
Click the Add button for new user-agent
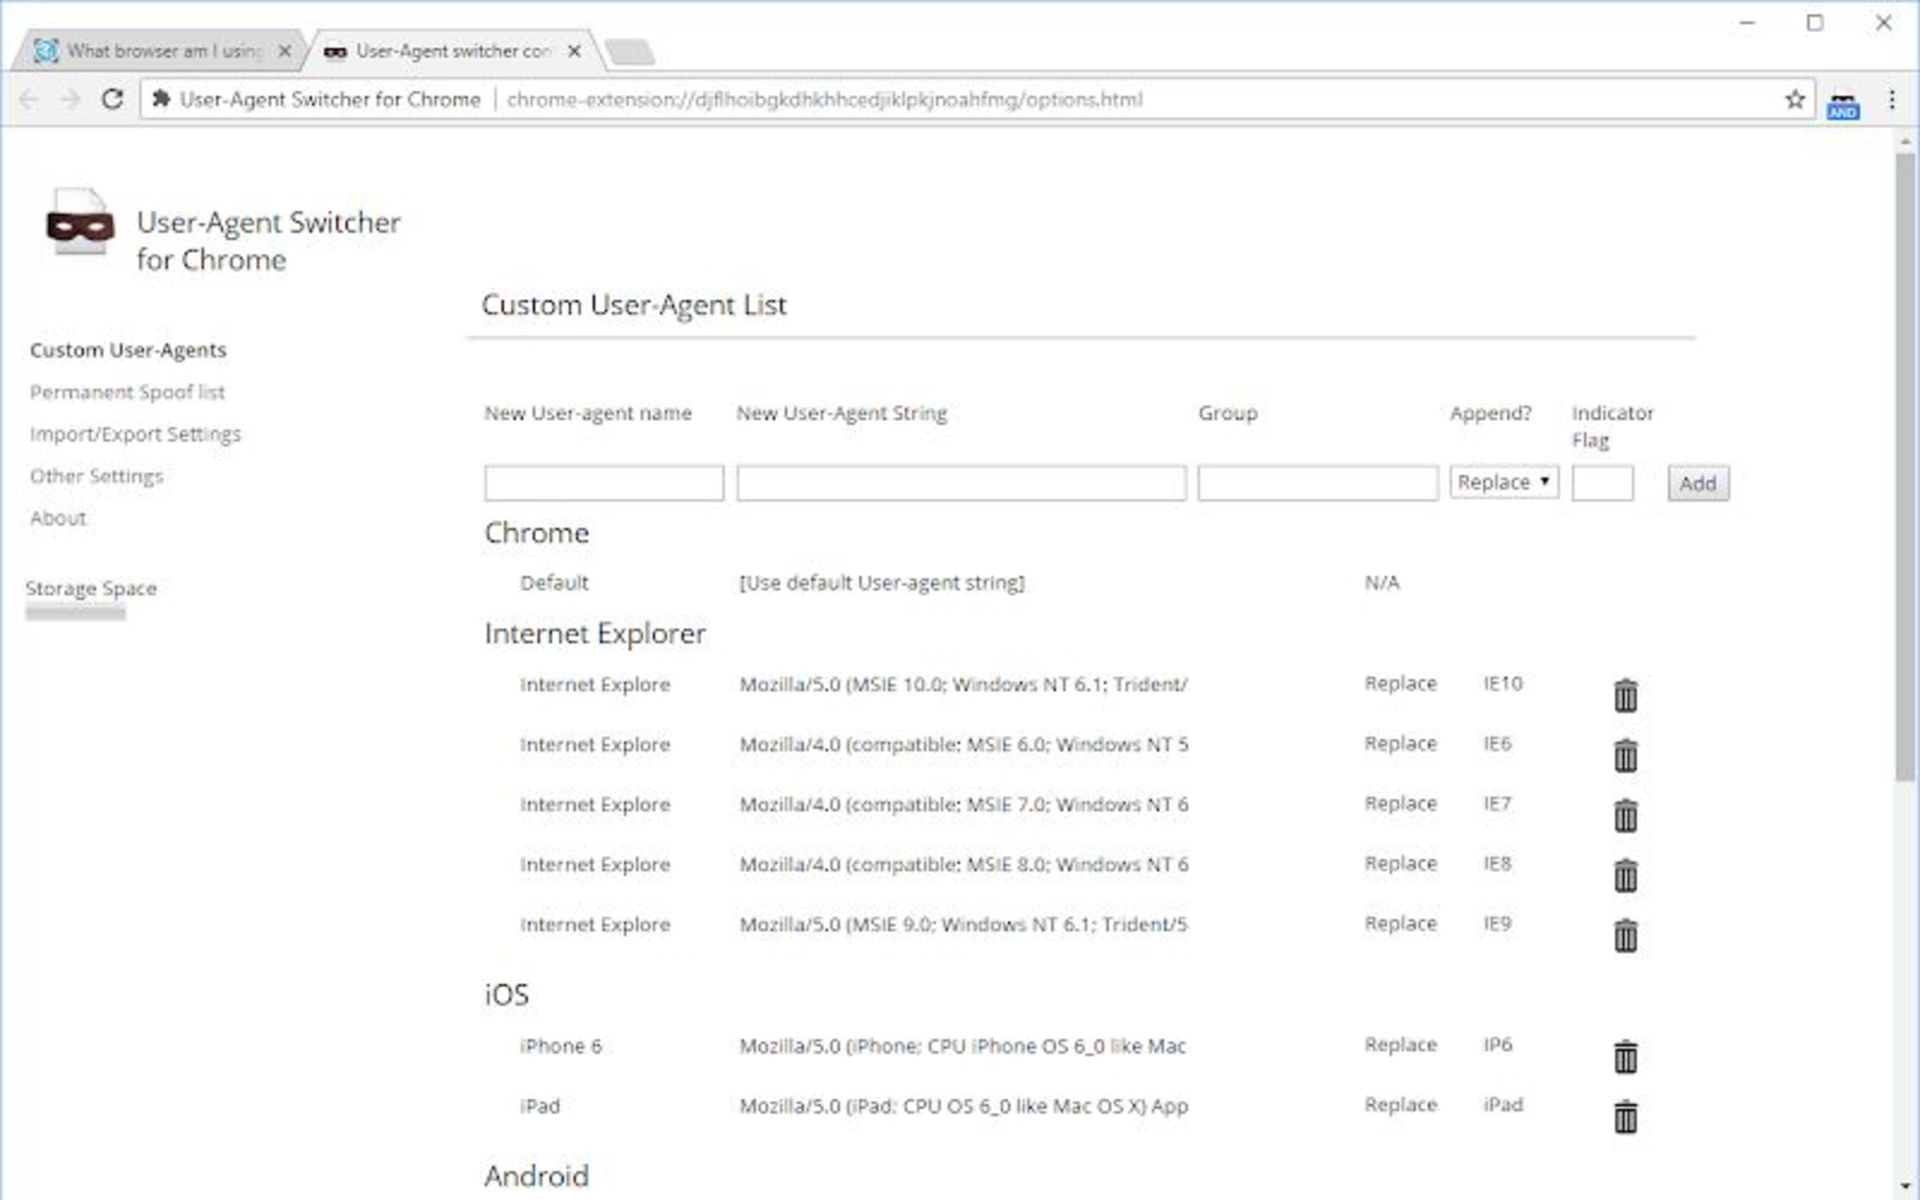tap(1697, 482)
